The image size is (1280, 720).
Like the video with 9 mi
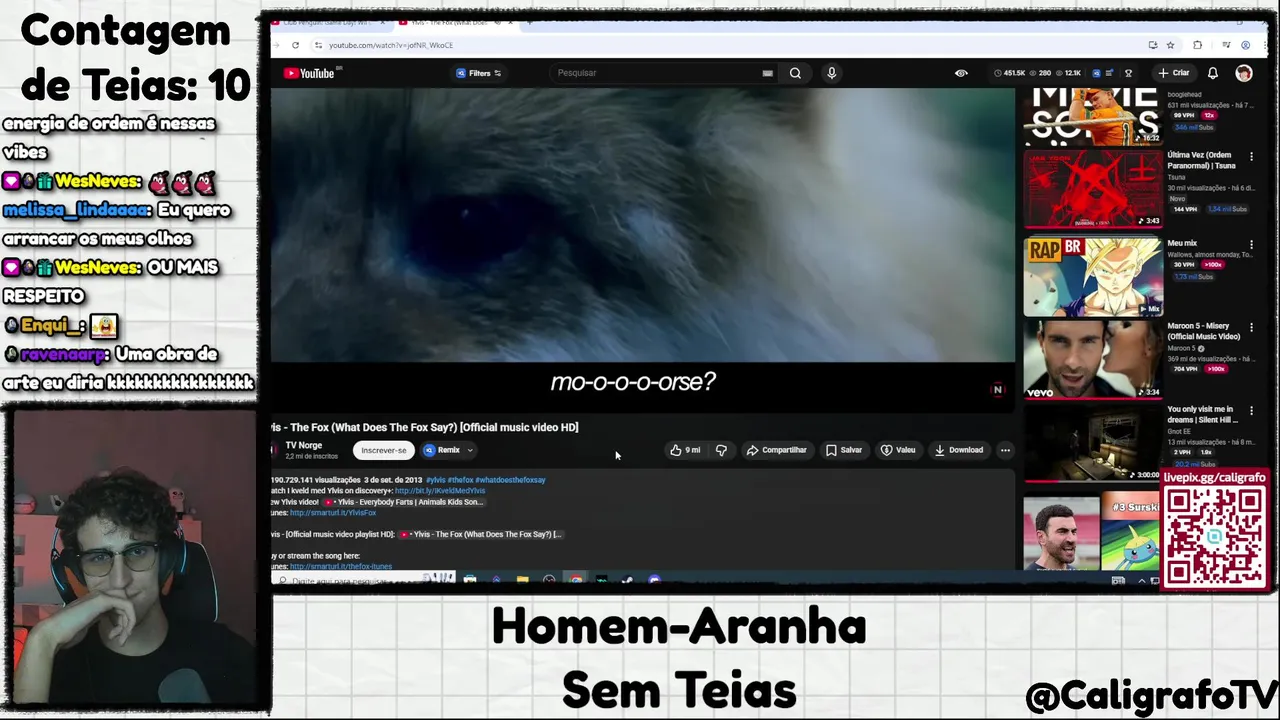click(685, 450)
